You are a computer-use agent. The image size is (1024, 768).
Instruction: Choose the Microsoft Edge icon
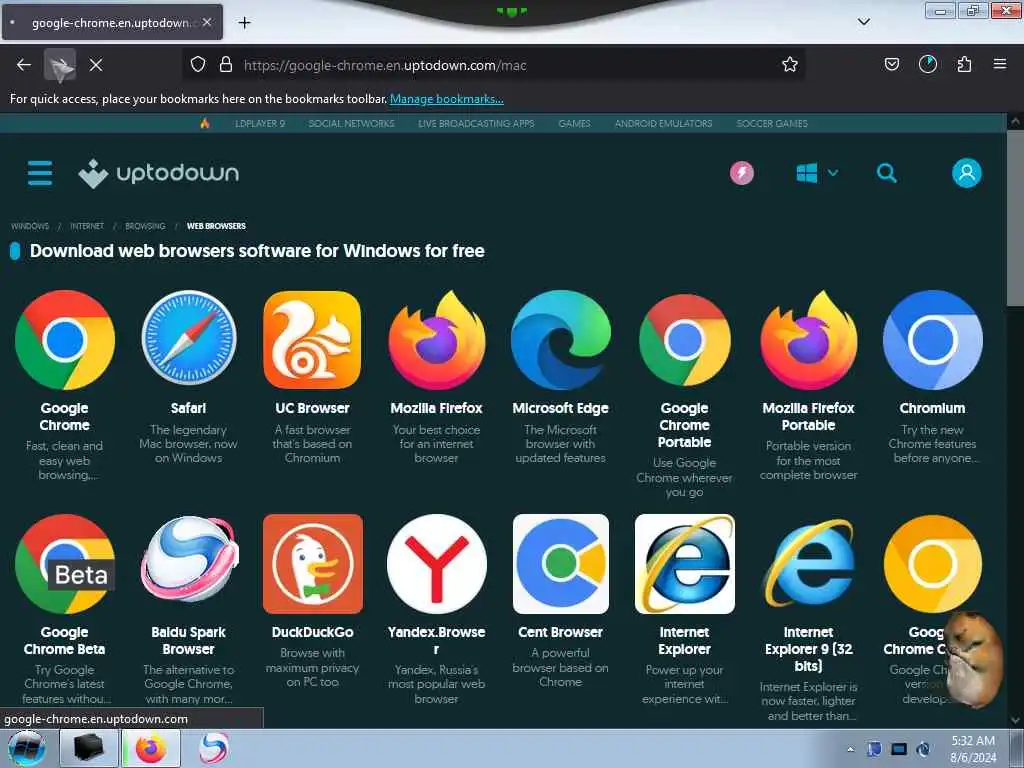pyautogui.click(x=560, y=340)
